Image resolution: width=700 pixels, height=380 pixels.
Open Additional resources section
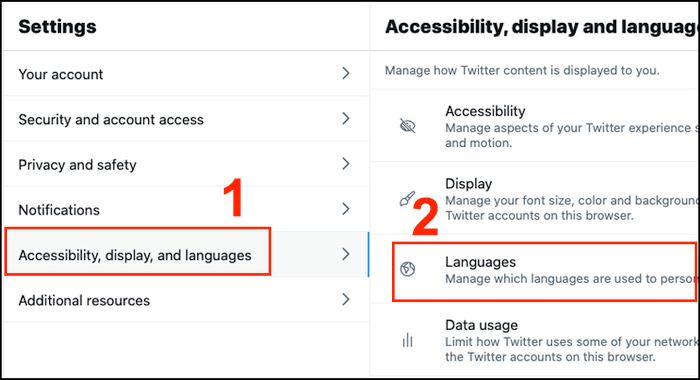point(186,300)
